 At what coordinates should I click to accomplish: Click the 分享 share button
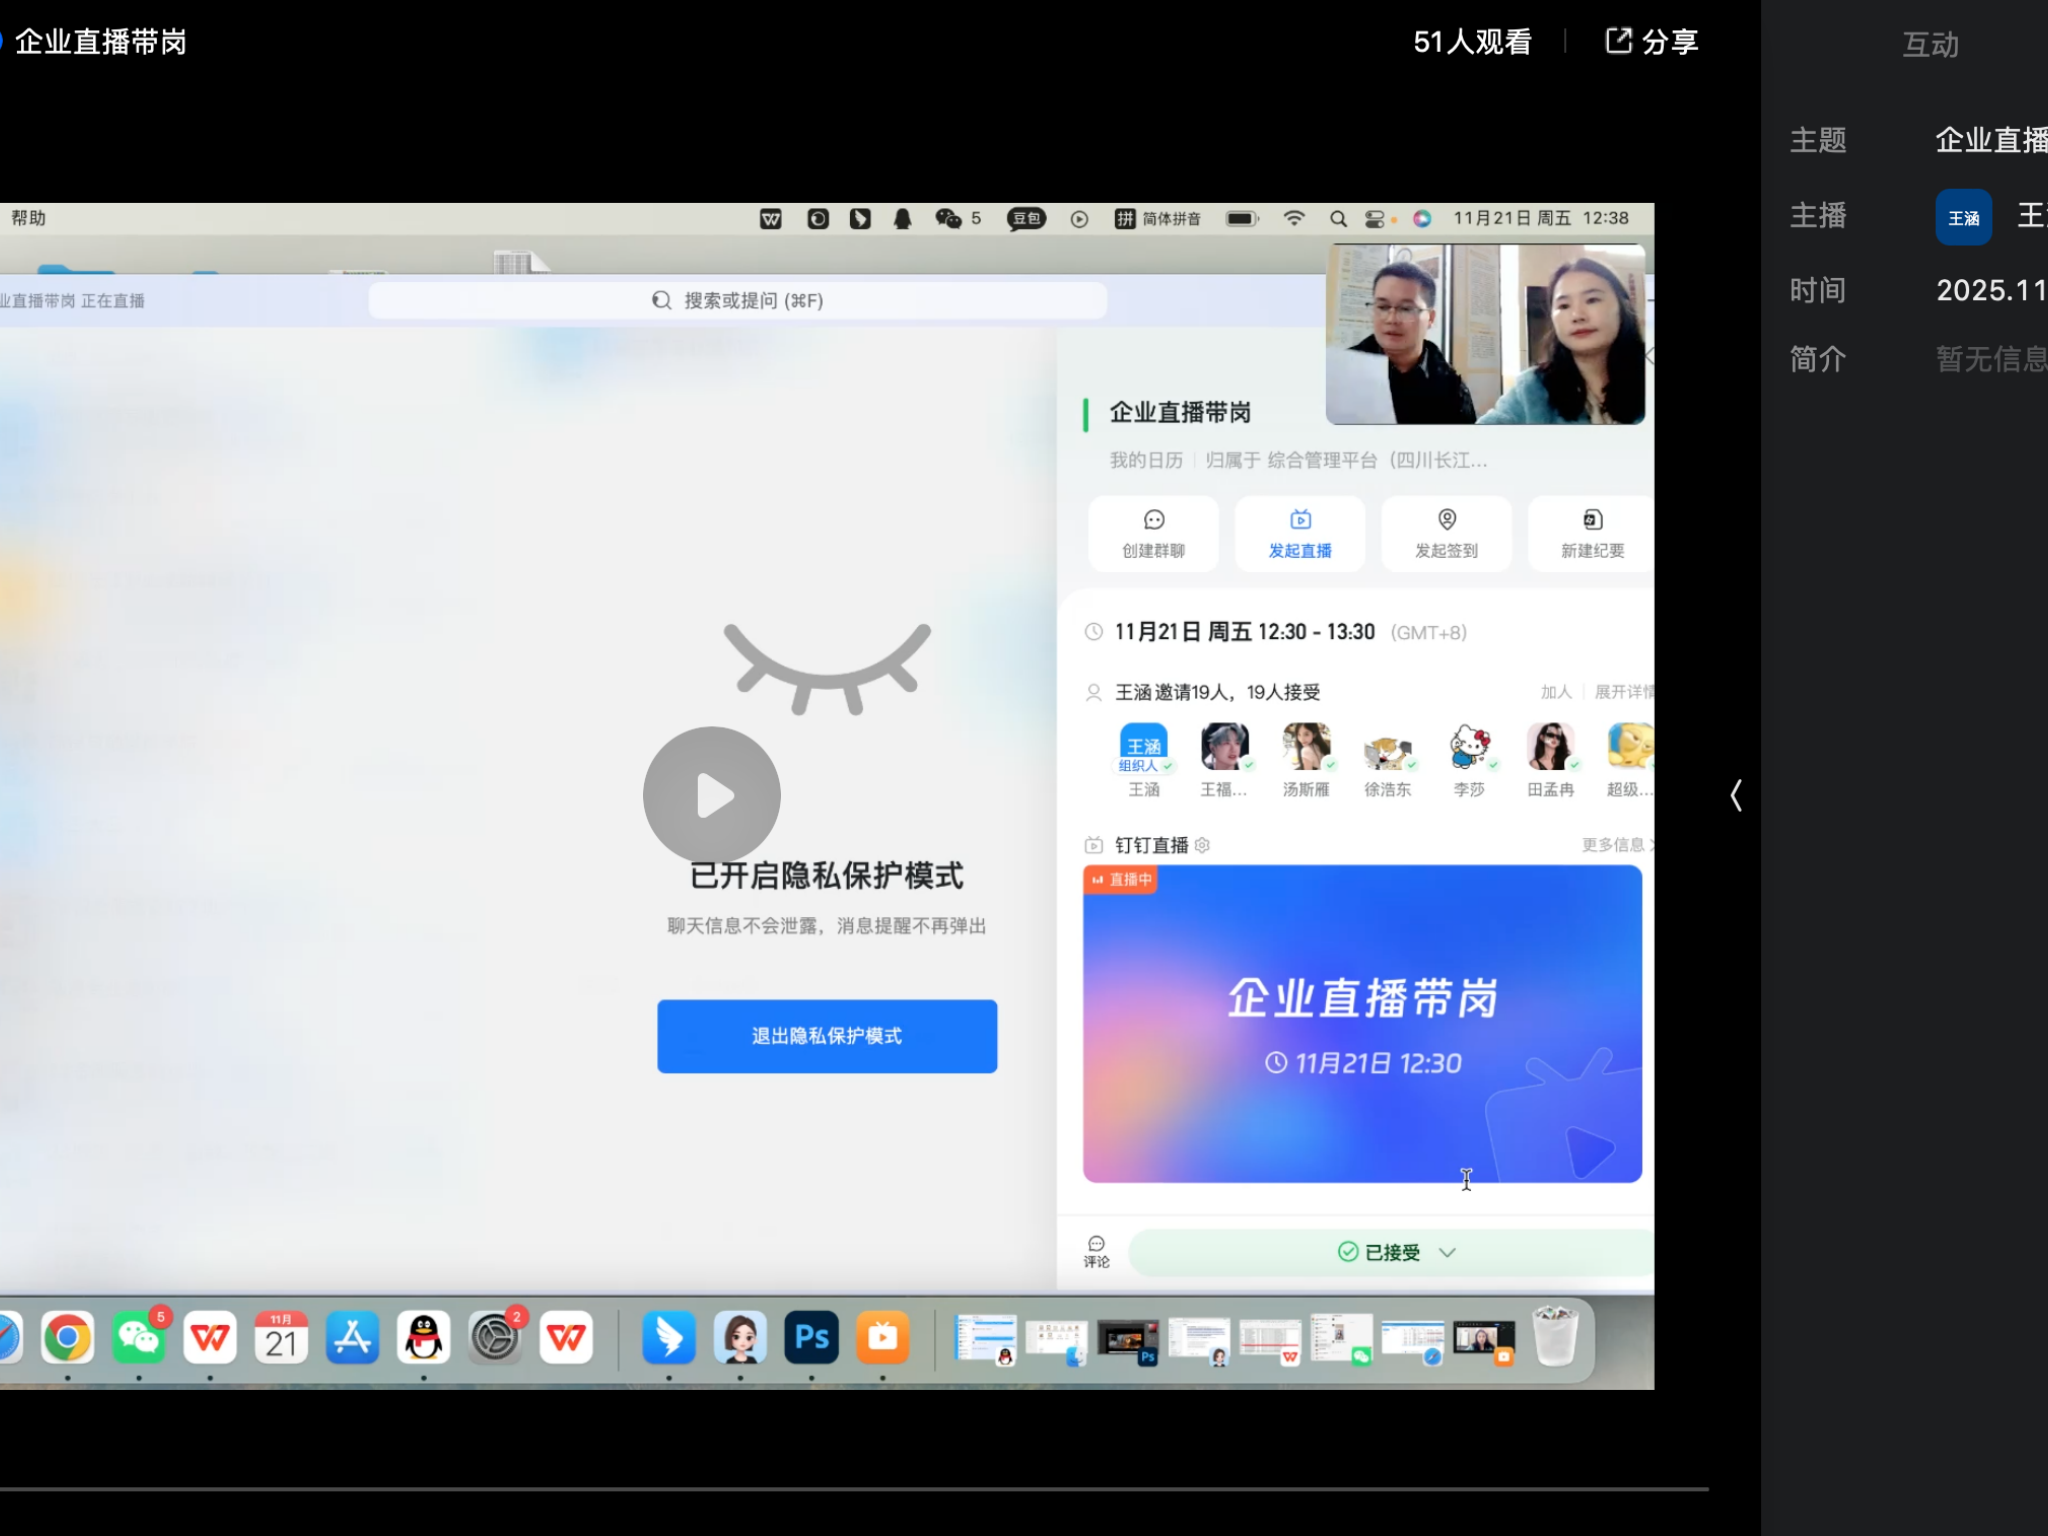click(1652, 42)
